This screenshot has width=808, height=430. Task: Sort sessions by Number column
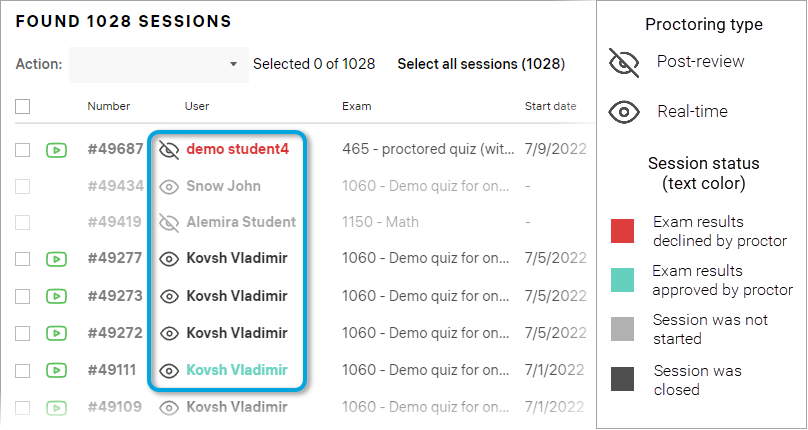(x=108, y=106)
